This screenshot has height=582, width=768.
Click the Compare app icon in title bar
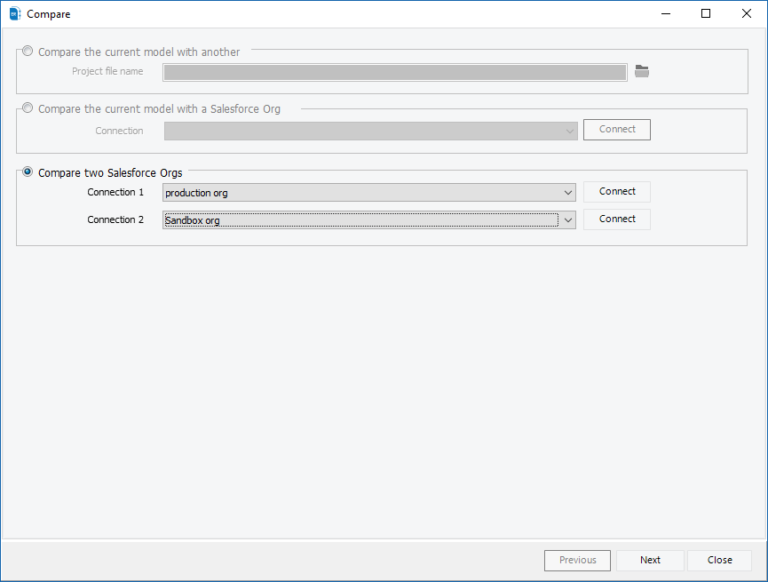(x=14, y=14)
